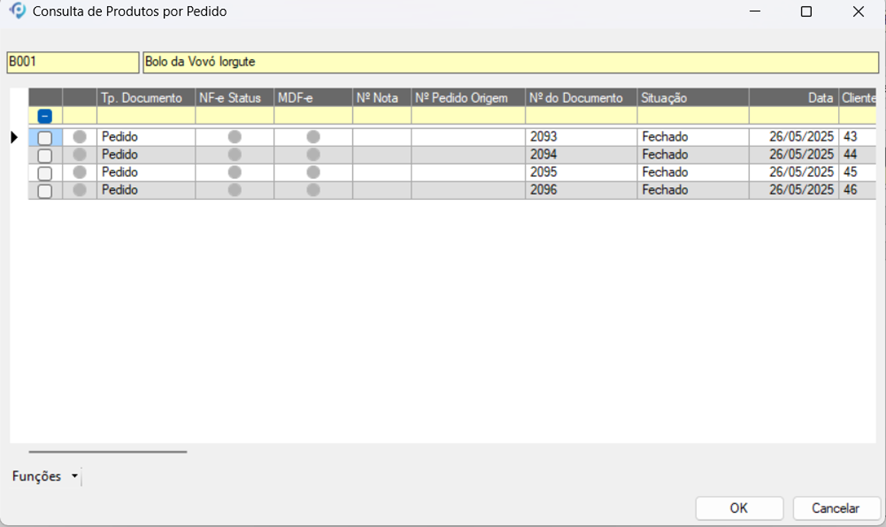Screen dimensions: 886x527
Task: Click NF-e status circle for order 2093
Action: 234,137
